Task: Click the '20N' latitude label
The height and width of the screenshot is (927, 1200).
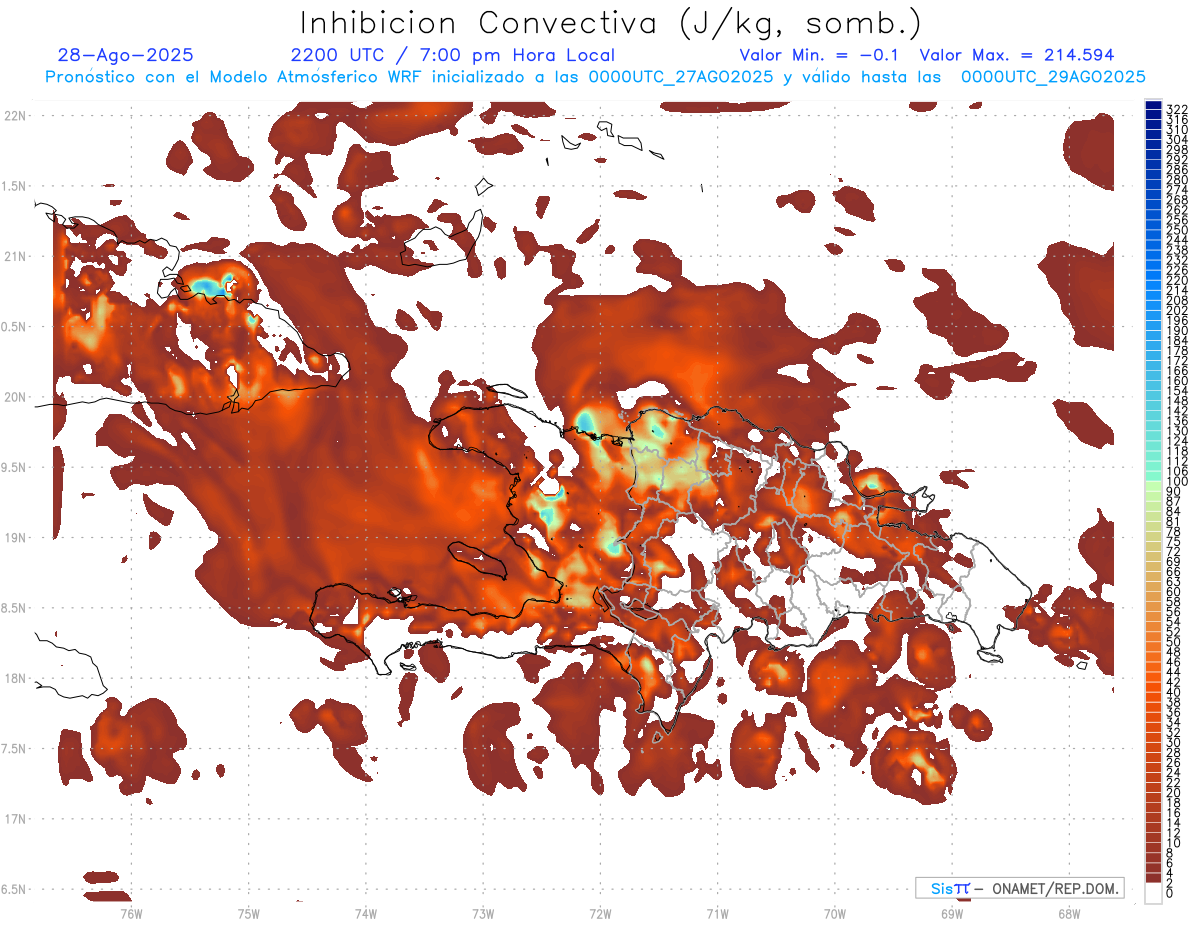Action: click(15, 397)
